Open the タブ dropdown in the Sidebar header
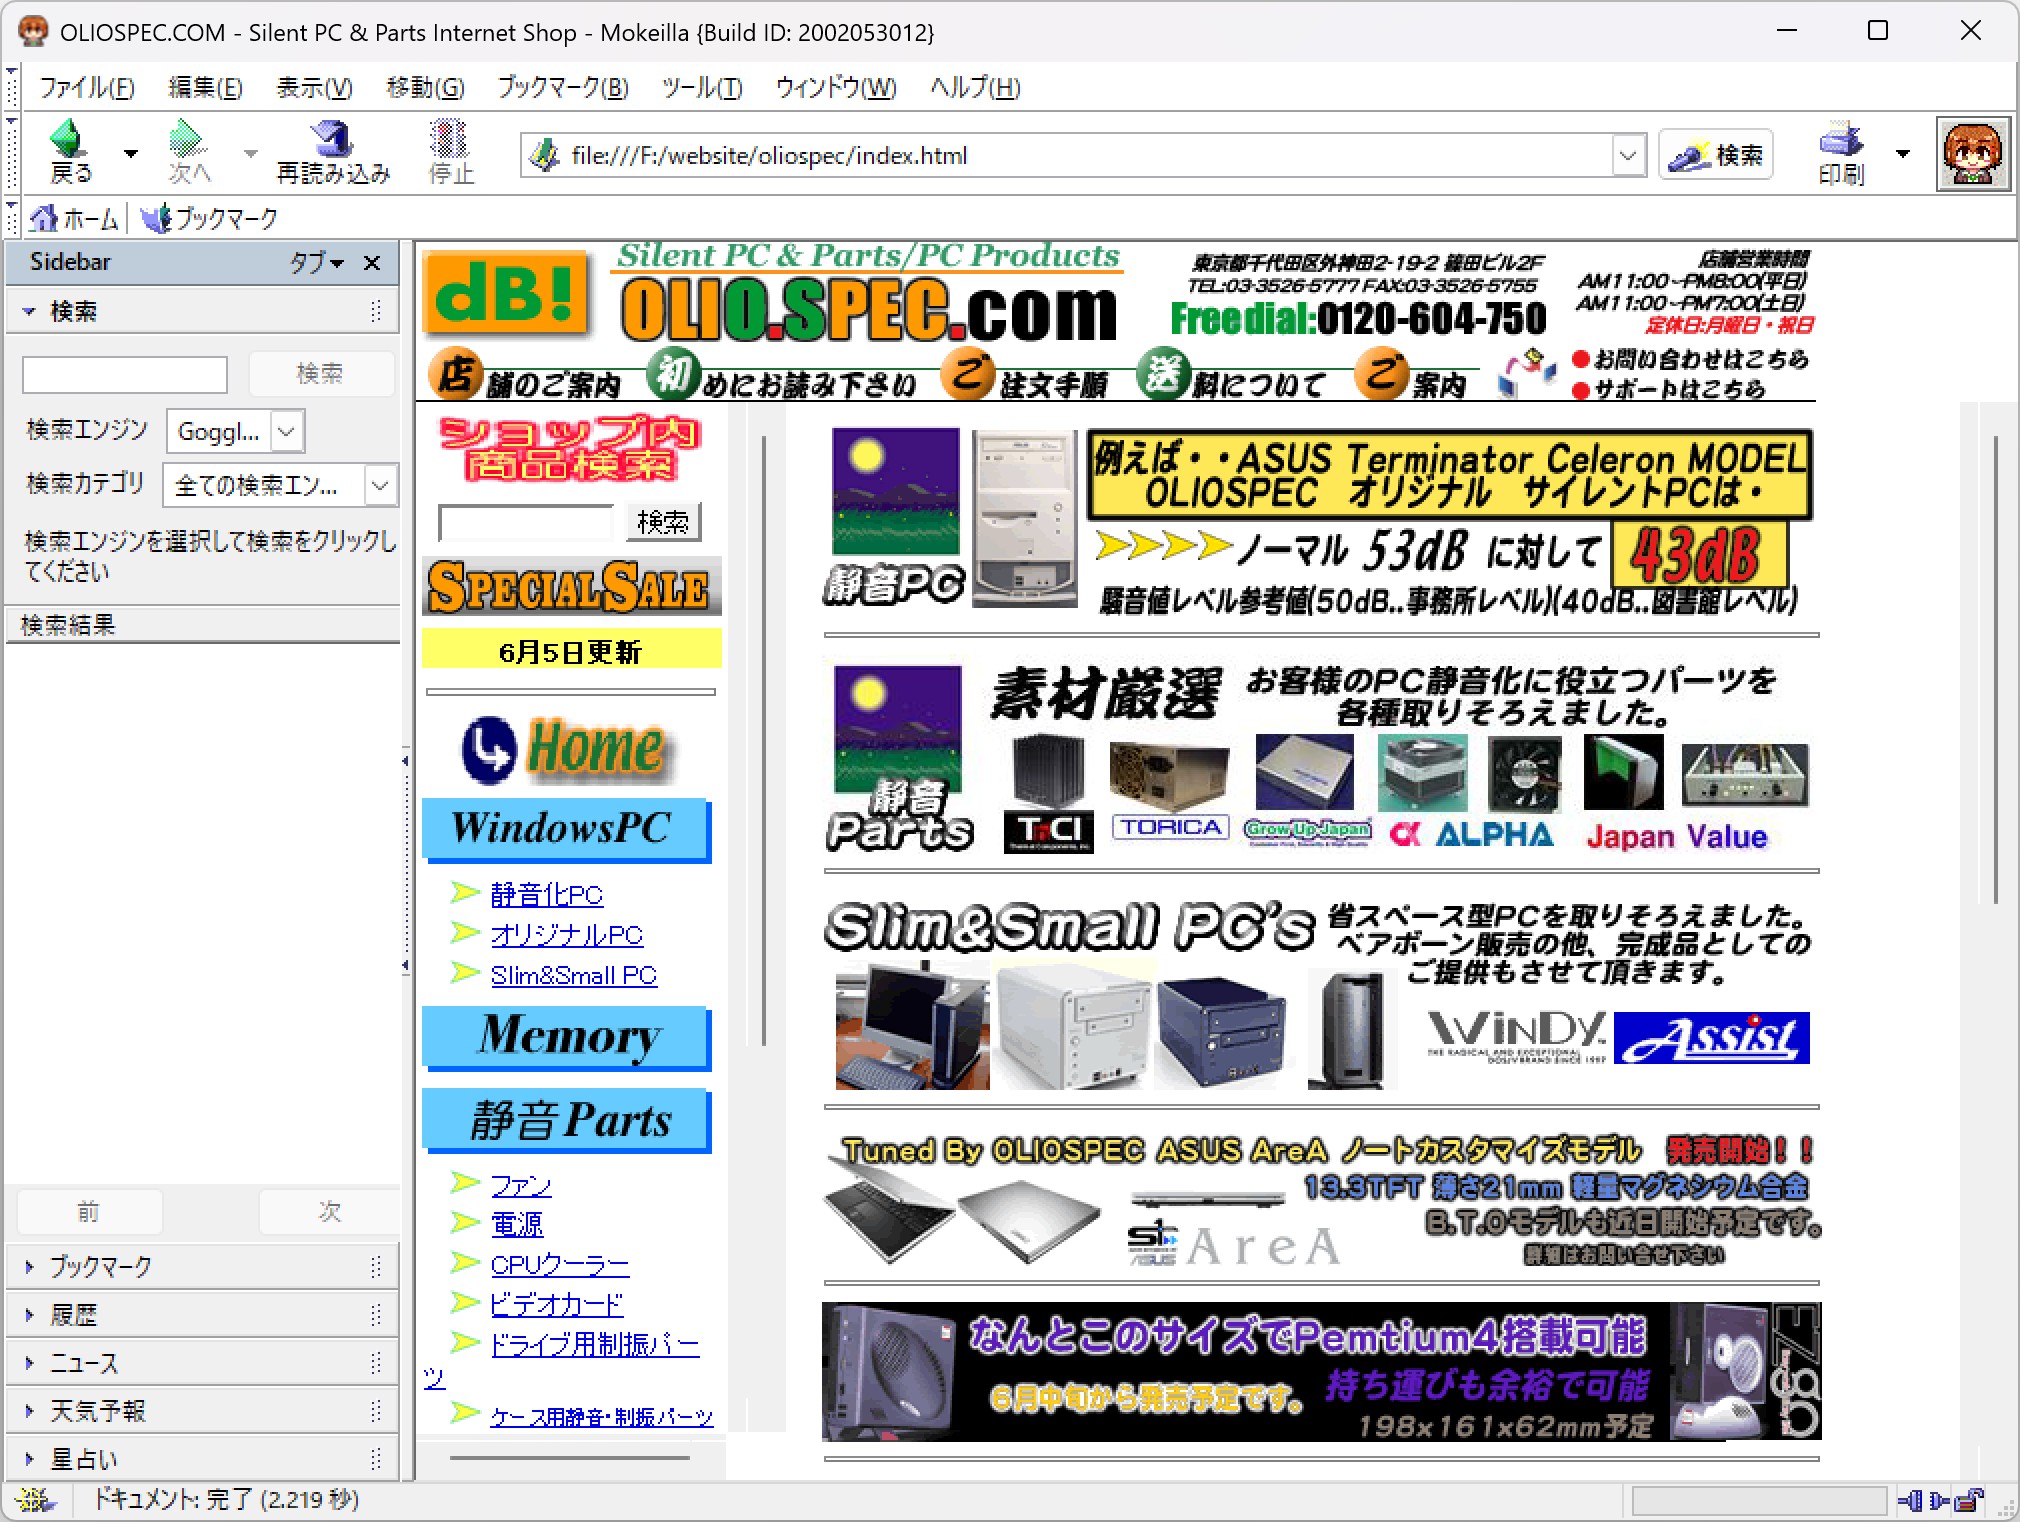Image resolution: width=2020 pixels, height=1522 pixels. [x=316, y=263]
